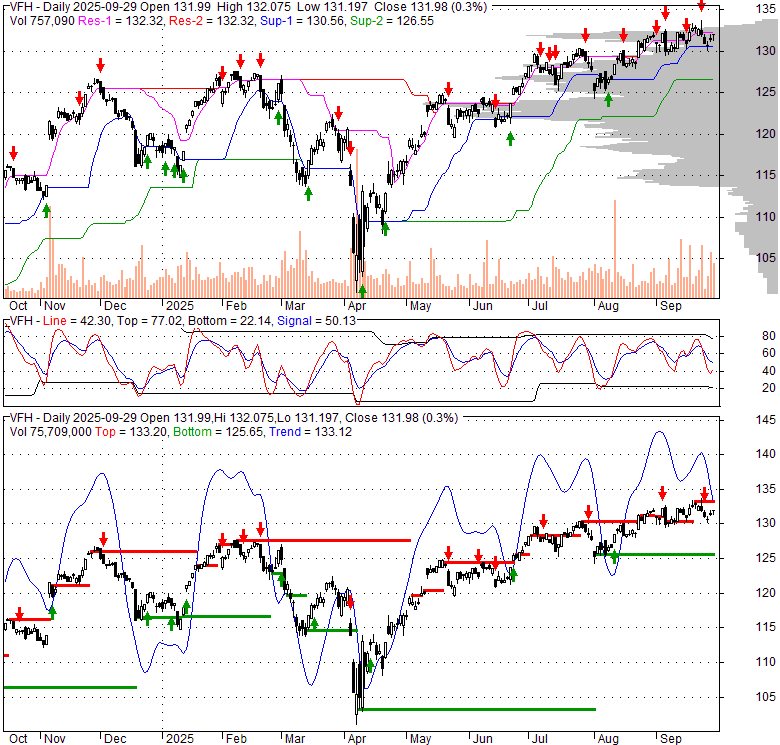Click the "May" label on the trend chart timeline
This screenshot has width=780, height=745.
click(420, 739)
